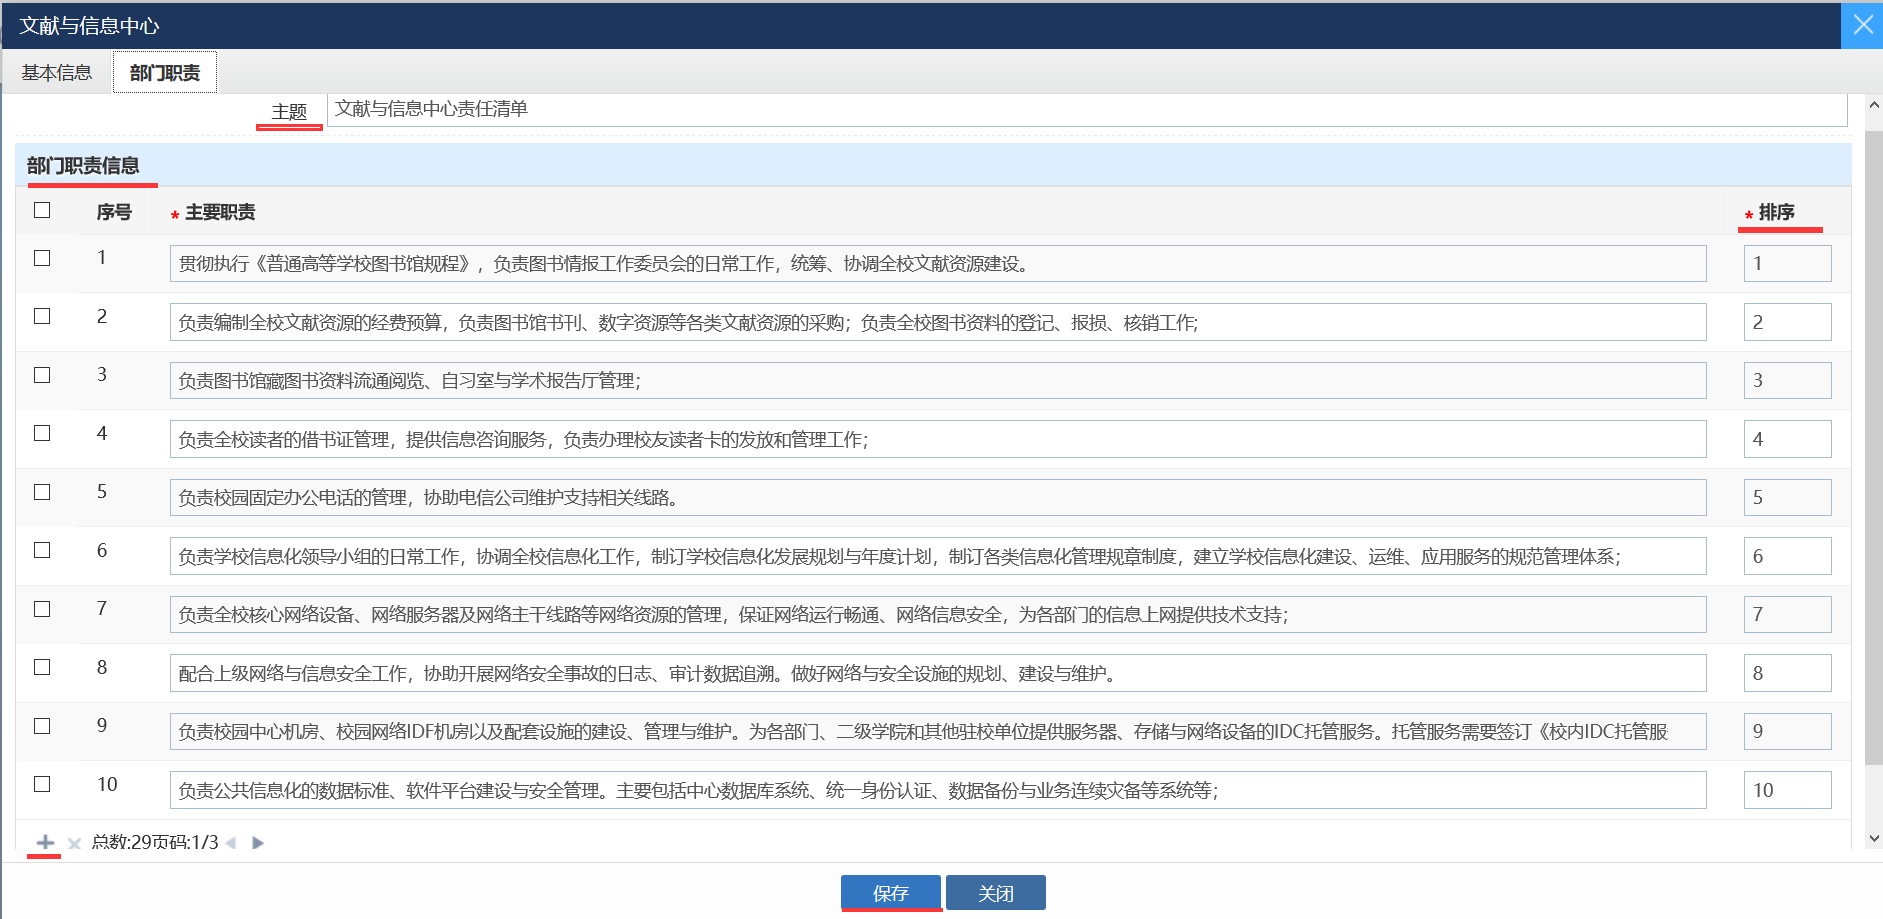
Task: Click the 排序 field showing 10
Action: [x=1787, y=790]
